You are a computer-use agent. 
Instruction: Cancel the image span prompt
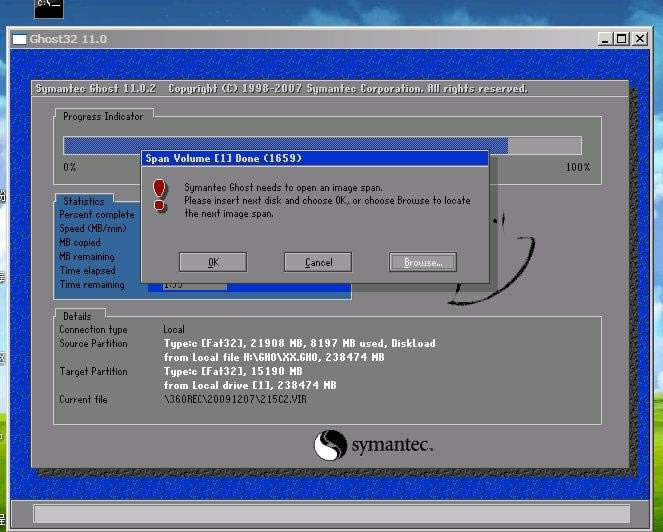(x=318, y=262)
